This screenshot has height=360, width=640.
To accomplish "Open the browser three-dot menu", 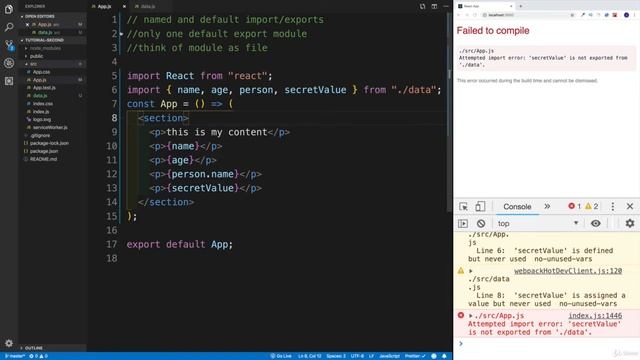I will click(635, 15).
